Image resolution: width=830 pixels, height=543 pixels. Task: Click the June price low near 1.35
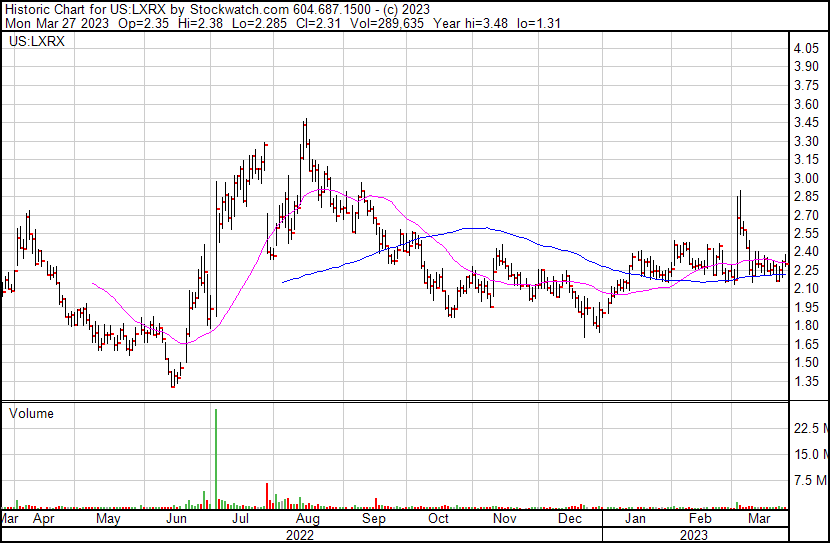[173, 382]
